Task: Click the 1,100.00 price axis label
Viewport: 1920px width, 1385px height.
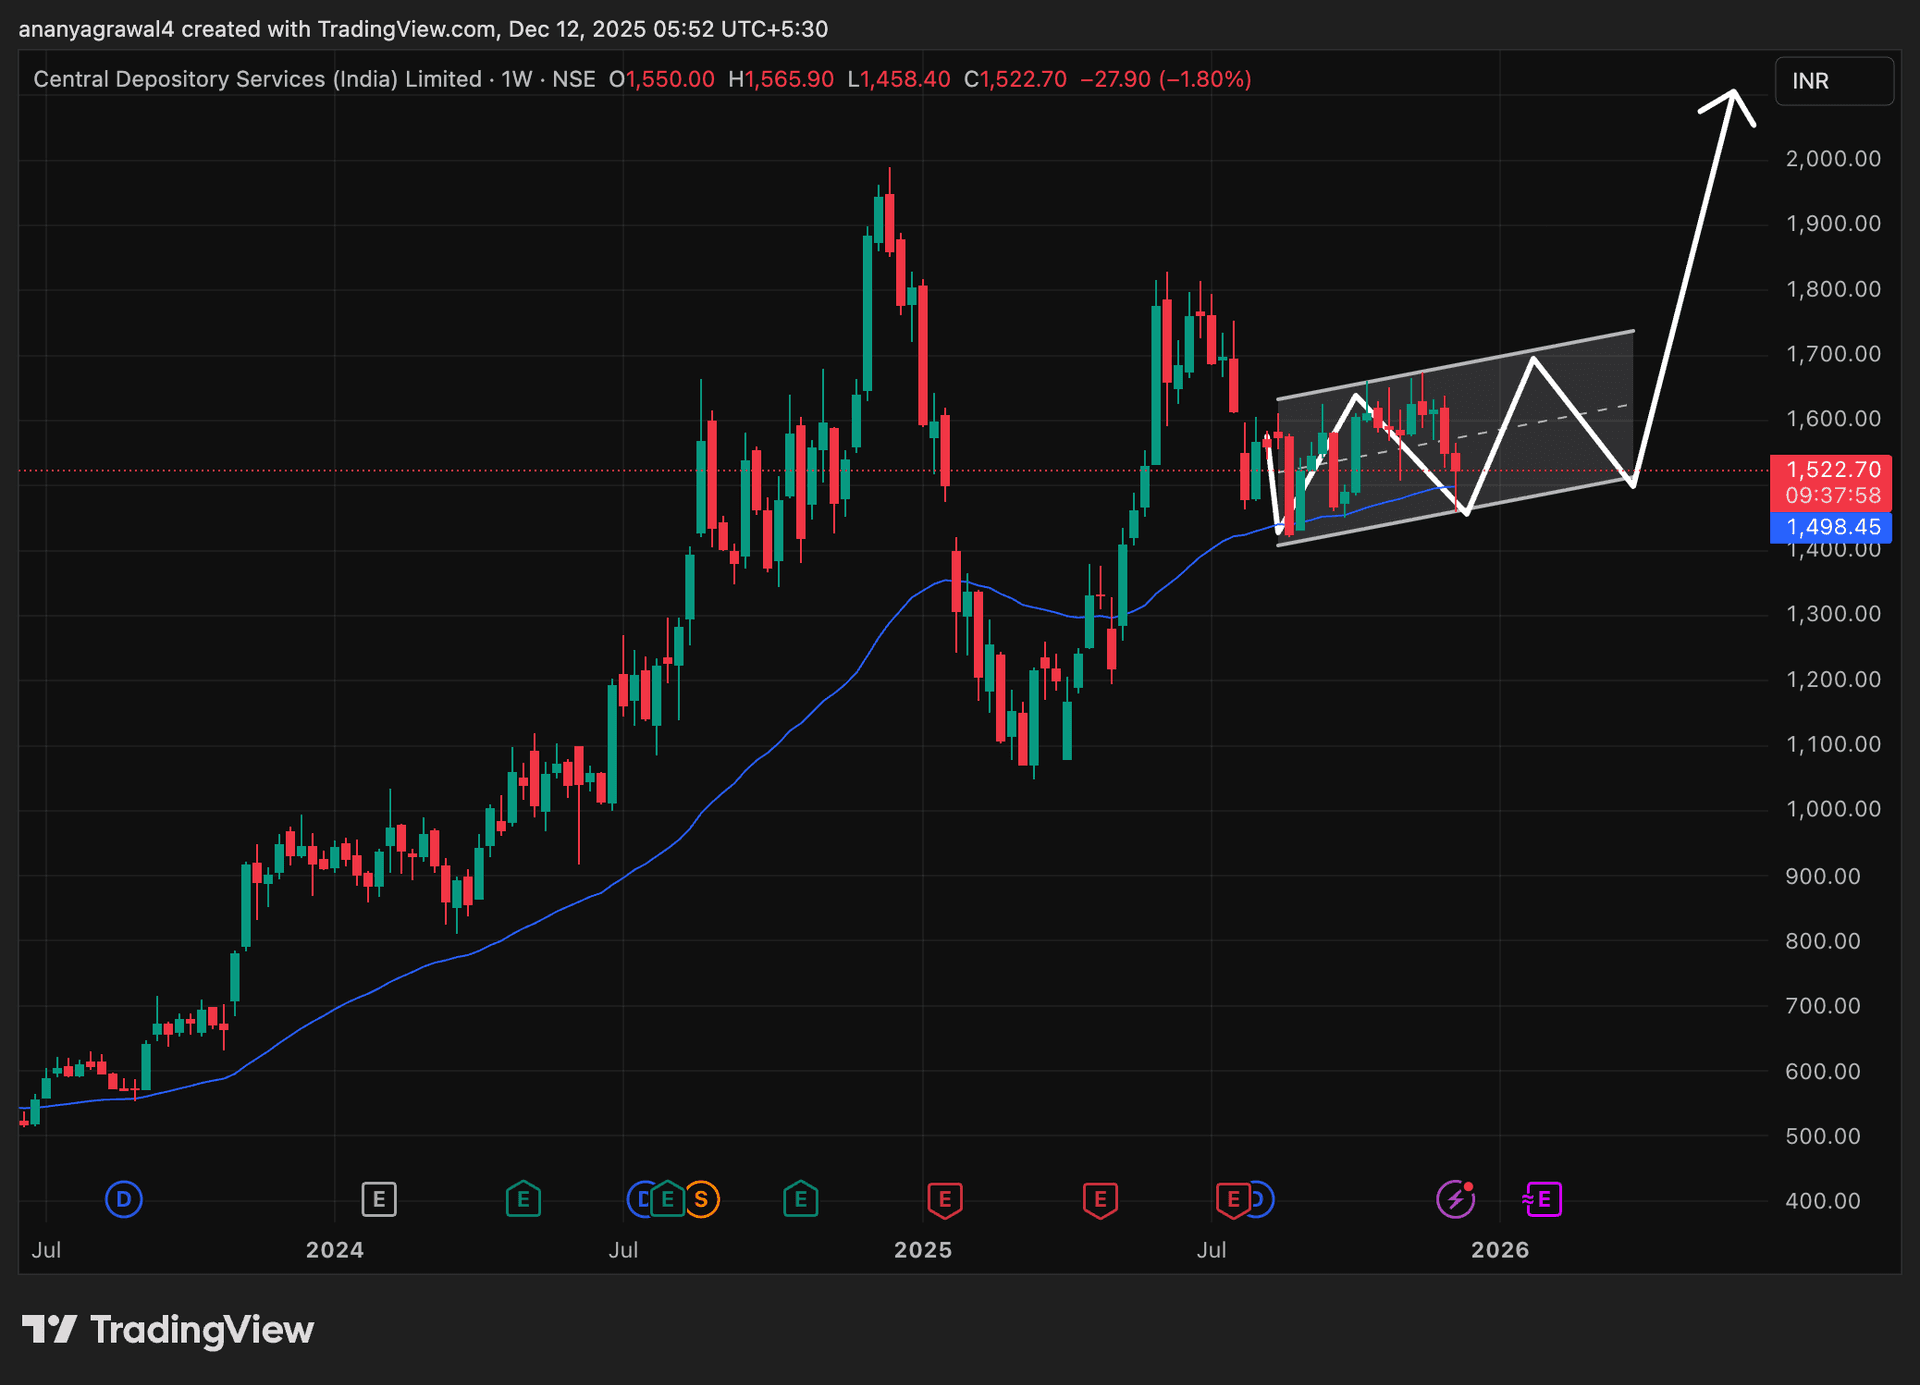Action: 1834,744
